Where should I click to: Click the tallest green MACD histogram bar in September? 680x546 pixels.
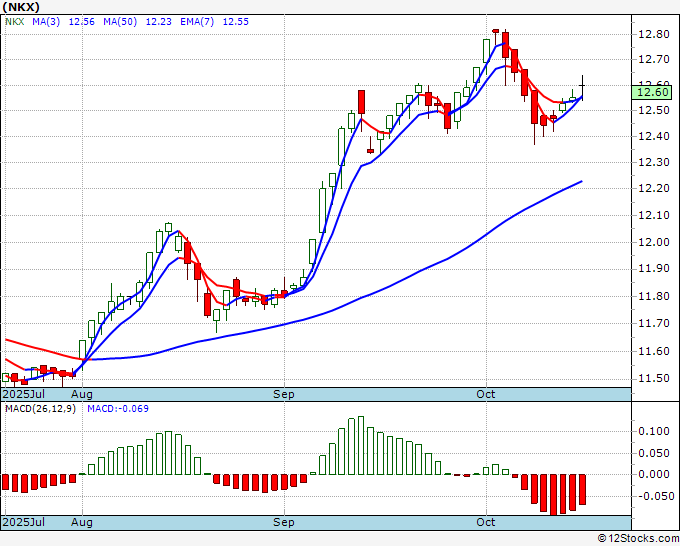click(361, 445)
